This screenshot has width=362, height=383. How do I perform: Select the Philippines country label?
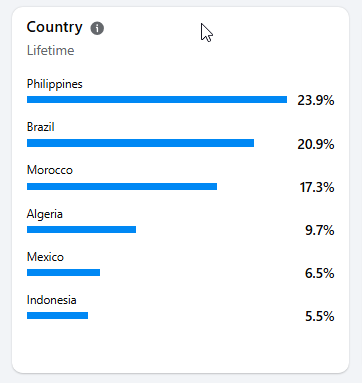pyautogui.click(x=54, y=84)
